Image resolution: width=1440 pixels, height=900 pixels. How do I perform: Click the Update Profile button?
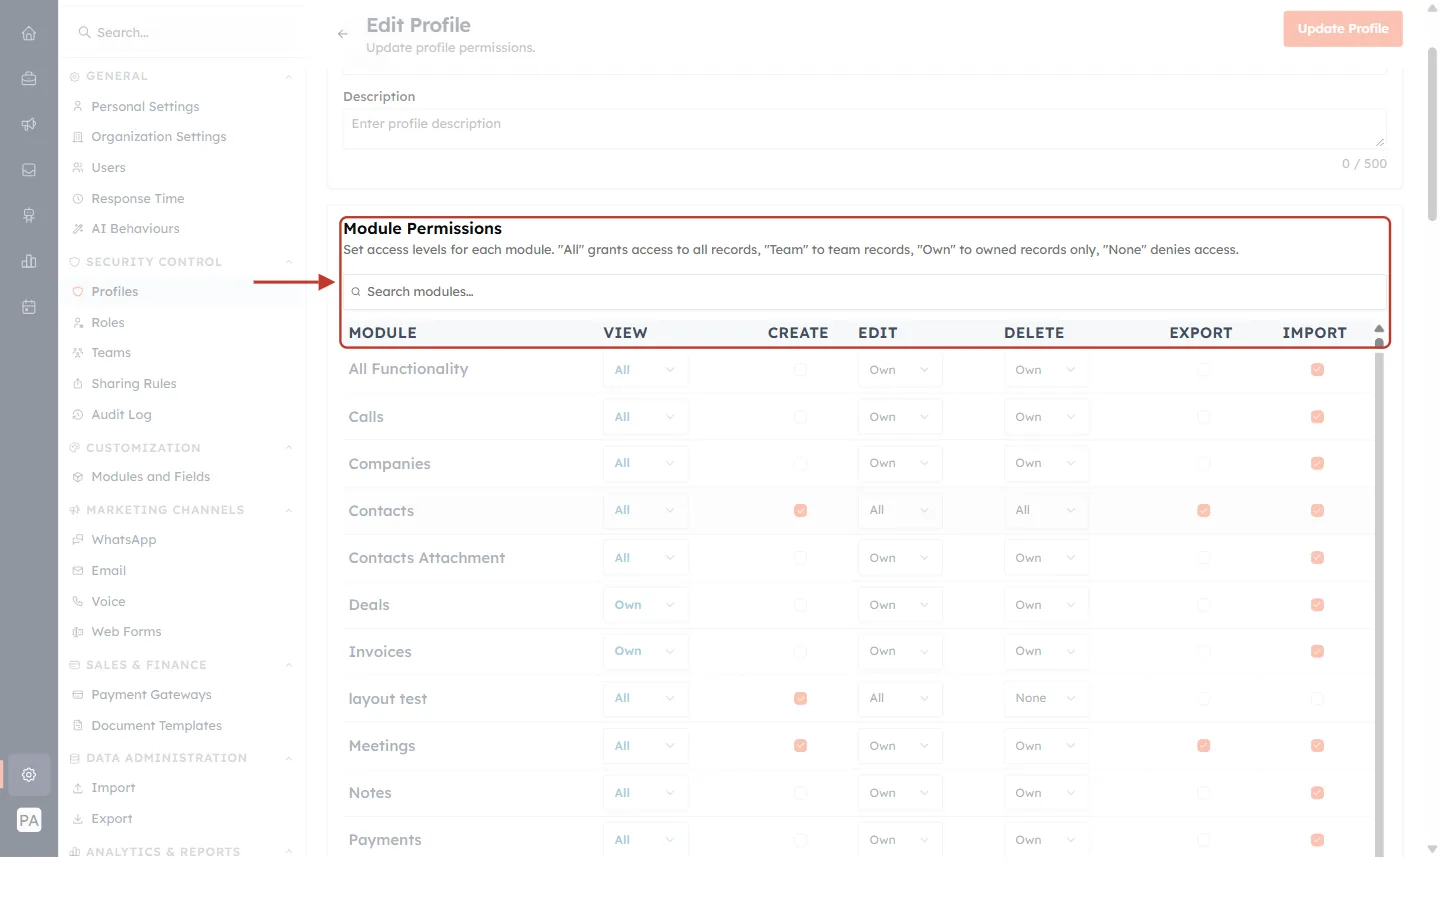tap(1343, 29)
